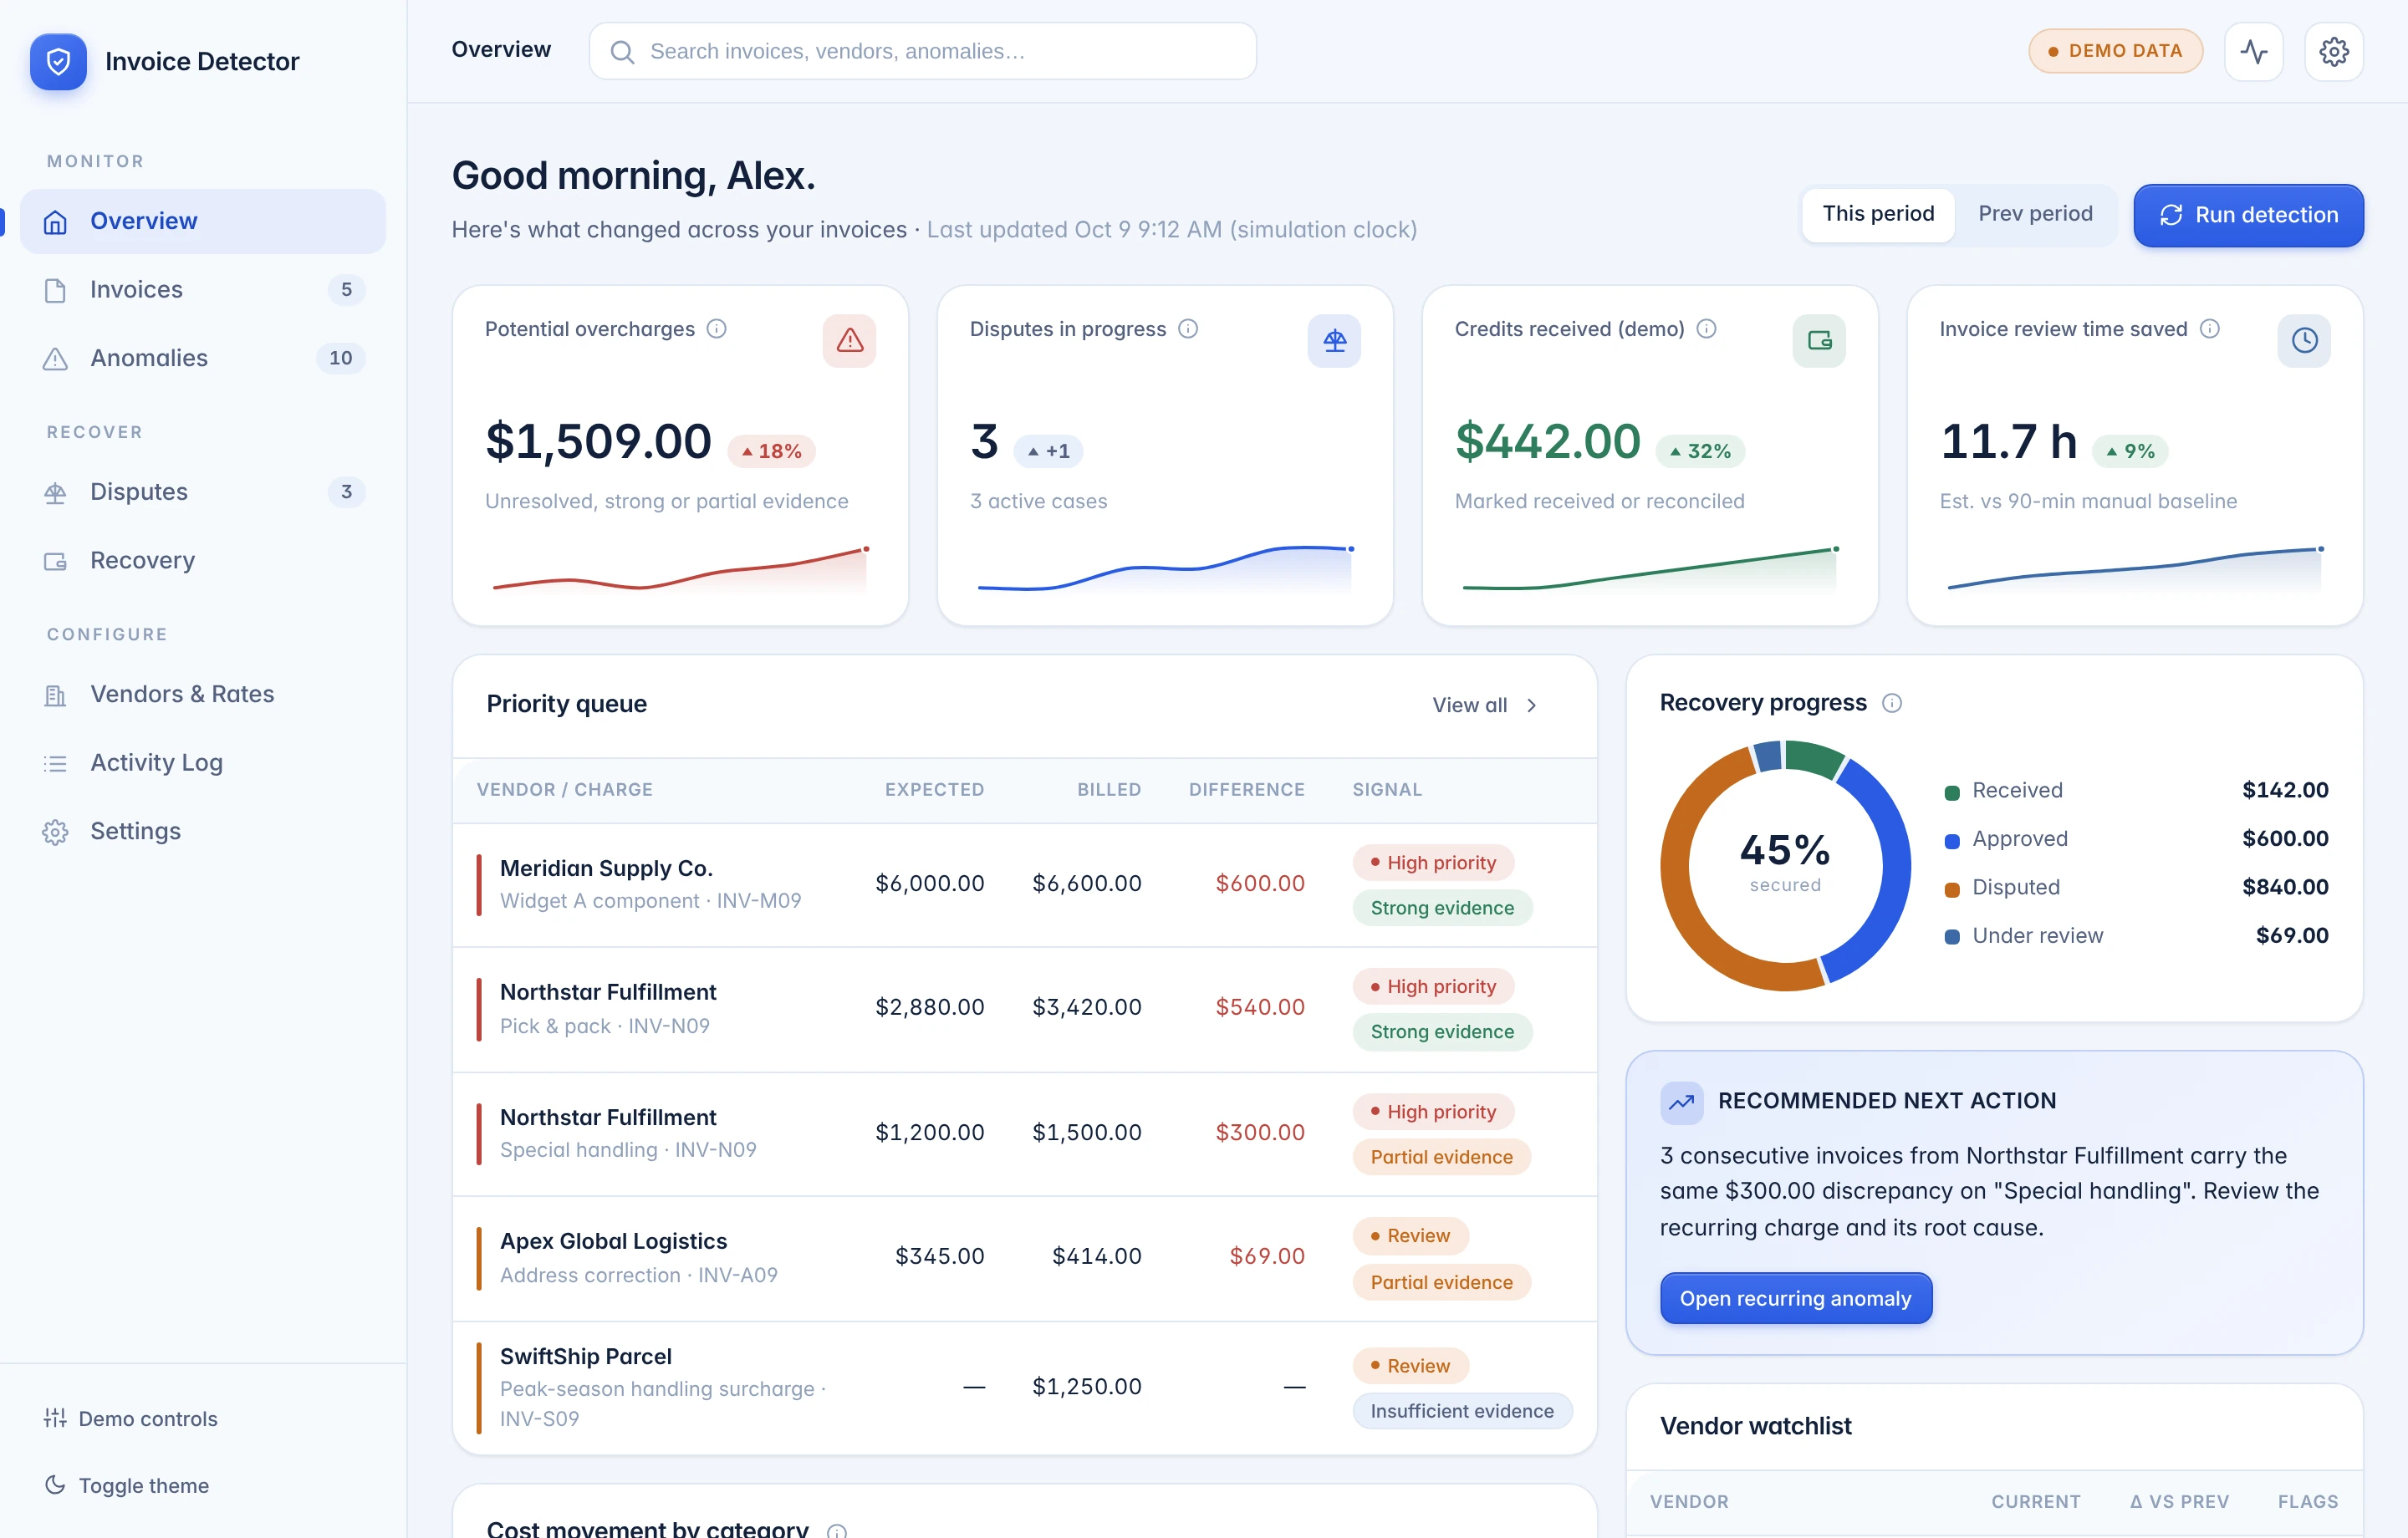Click Open recurring anomaly button

pos(1795,1298)
